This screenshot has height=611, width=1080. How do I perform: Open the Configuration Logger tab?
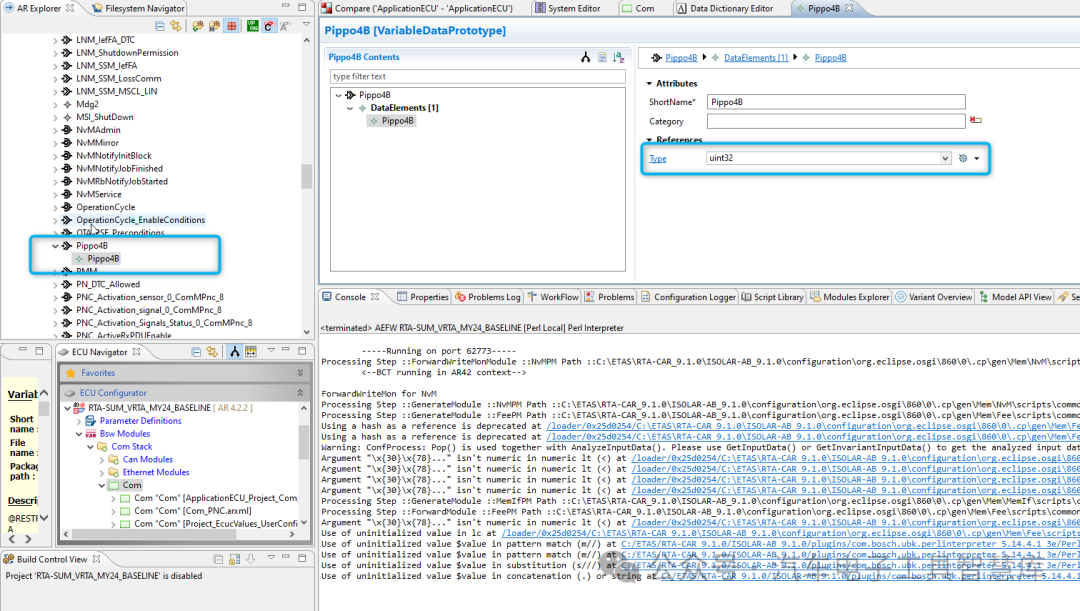(x=688, y=297)
